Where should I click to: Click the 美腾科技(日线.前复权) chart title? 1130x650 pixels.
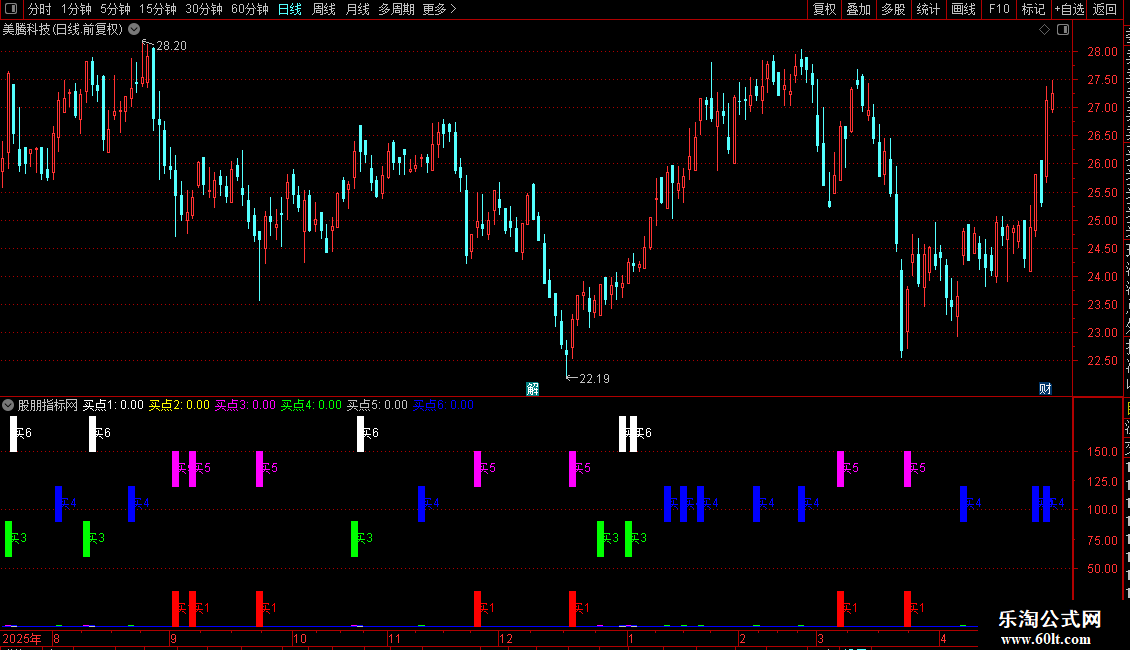click(63, 30)
